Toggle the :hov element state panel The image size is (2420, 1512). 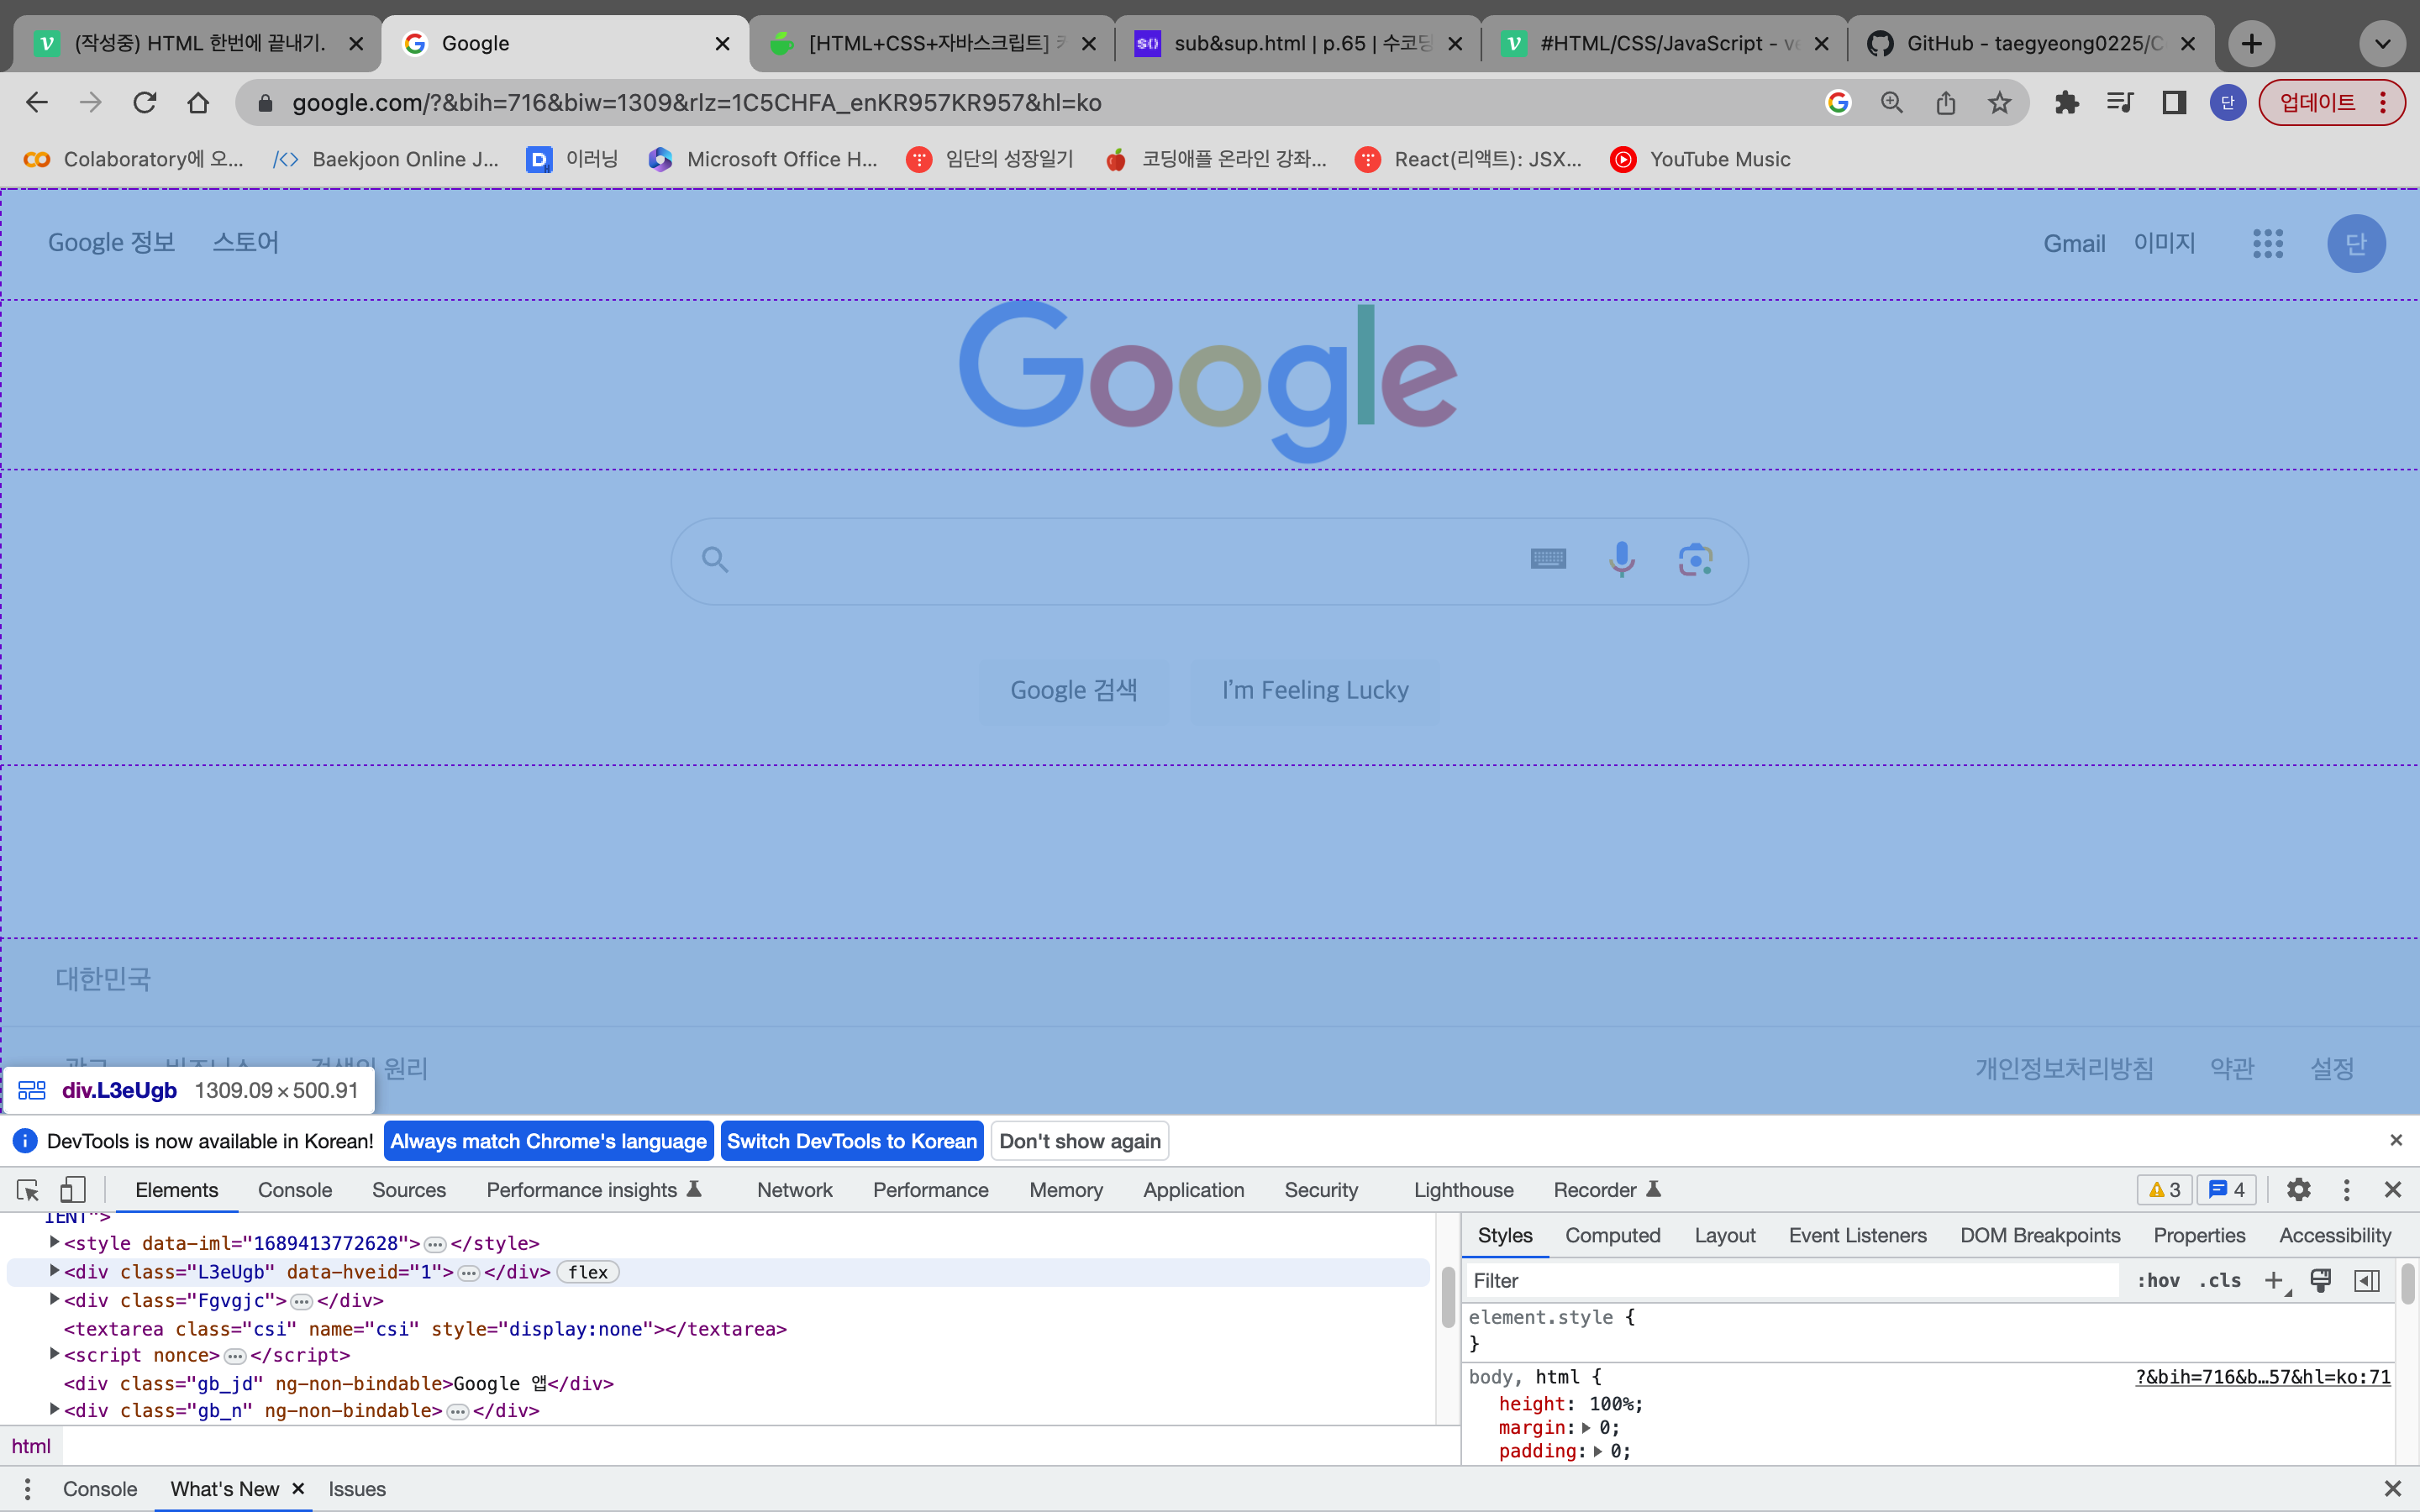(x=2158, y=1281)
